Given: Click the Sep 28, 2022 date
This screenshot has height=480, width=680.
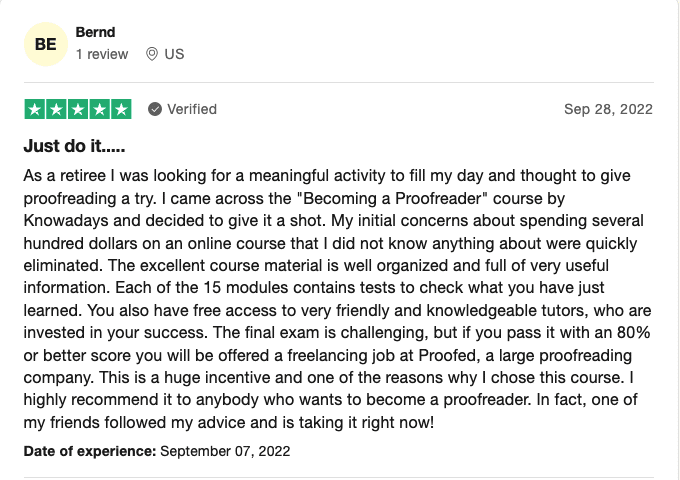Looking at the screenshot, I should coord(608,109).
